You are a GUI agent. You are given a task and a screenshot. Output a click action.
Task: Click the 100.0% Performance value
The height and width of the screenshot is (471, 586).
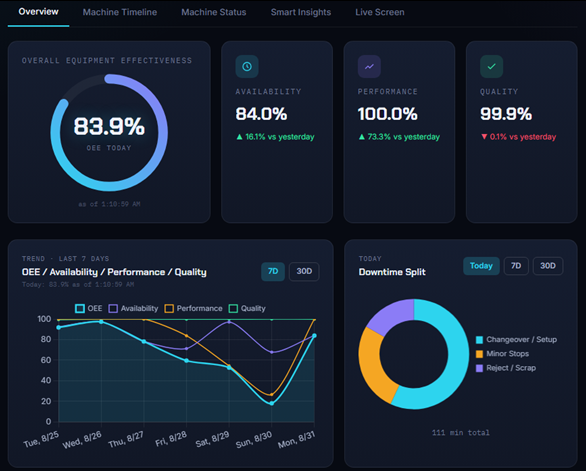[x=388, y=114]
